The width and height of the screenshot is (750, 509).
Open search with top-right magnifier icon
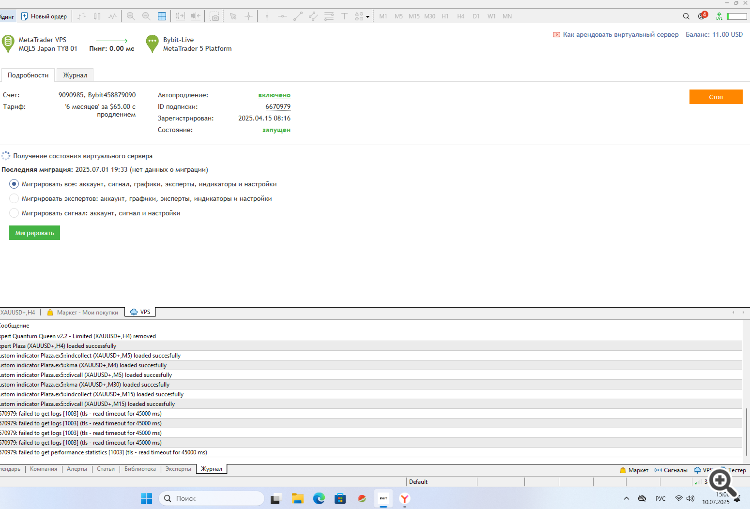point(686,16)
